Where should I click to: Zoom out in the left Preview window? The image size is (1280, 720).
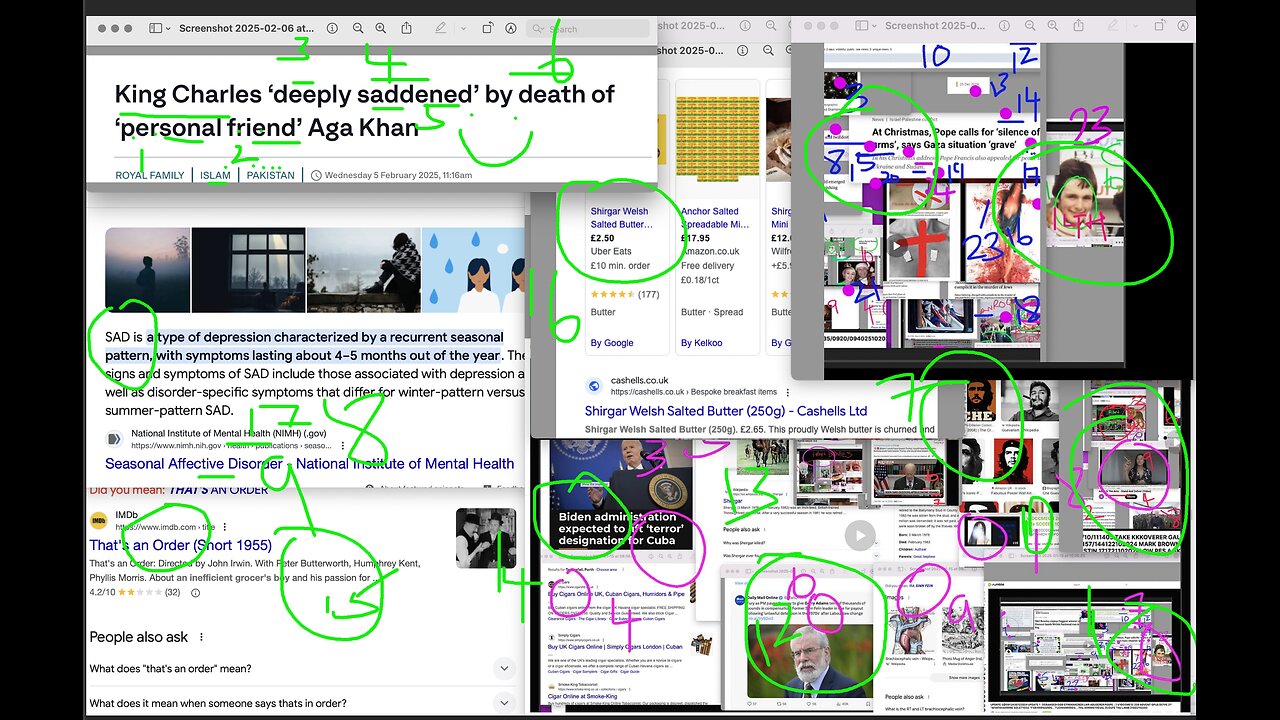[358, 29]
